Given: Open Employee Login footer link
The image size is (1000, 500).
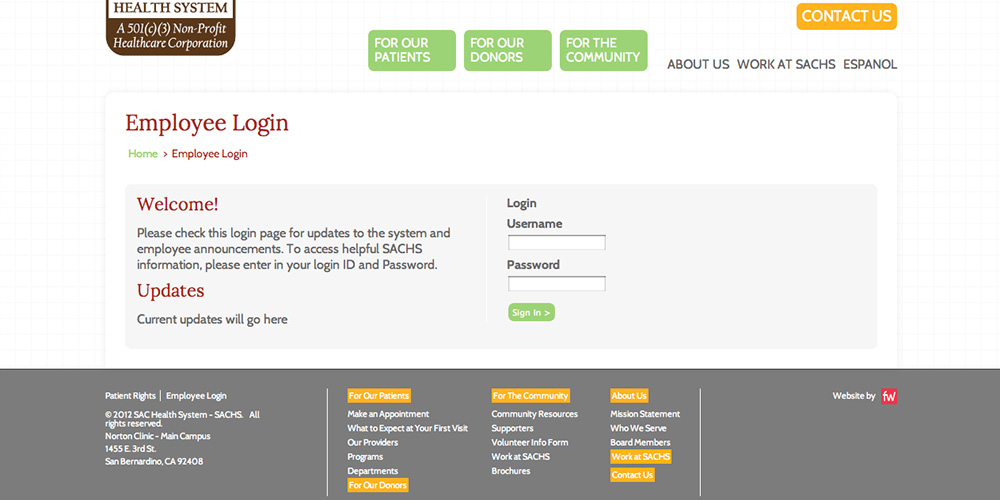Looking at the screenshot, I should [196, 396].
